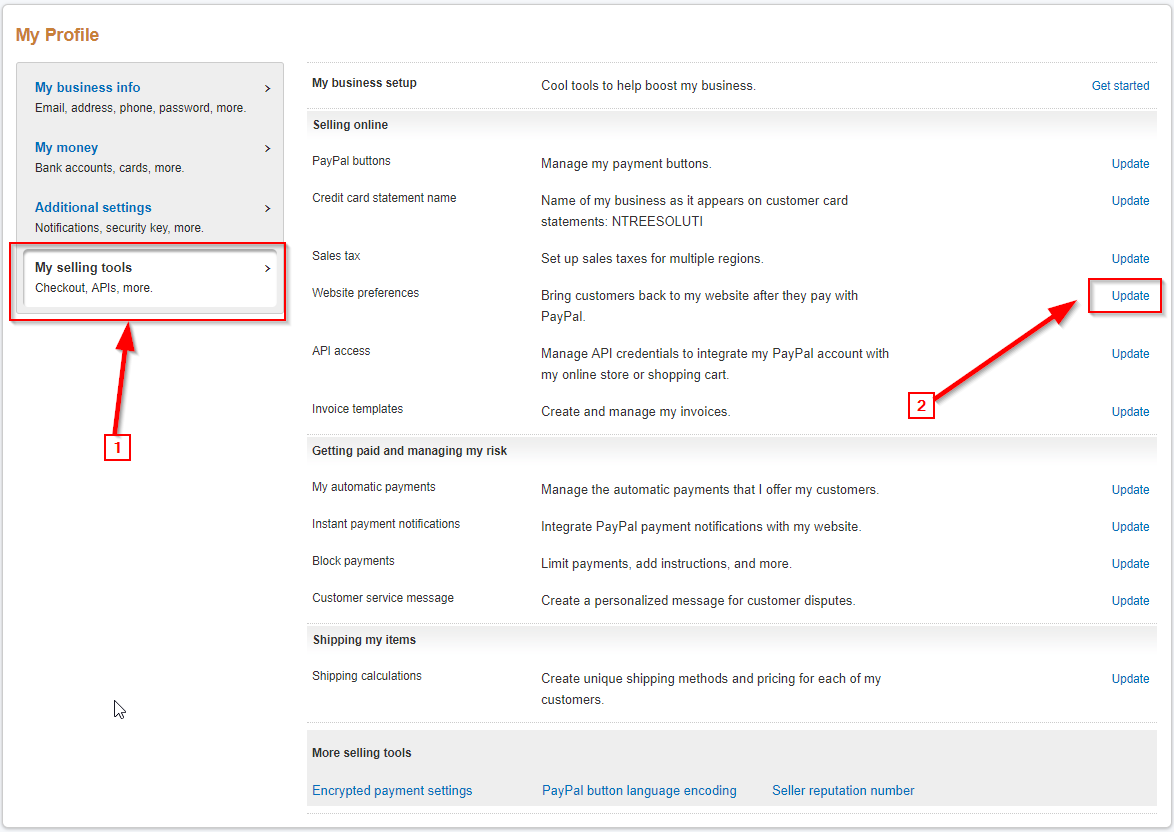The width and height of the screenshot is (1174, 832).
Task: Update Sales tax settings
Action: [1130, 258]
